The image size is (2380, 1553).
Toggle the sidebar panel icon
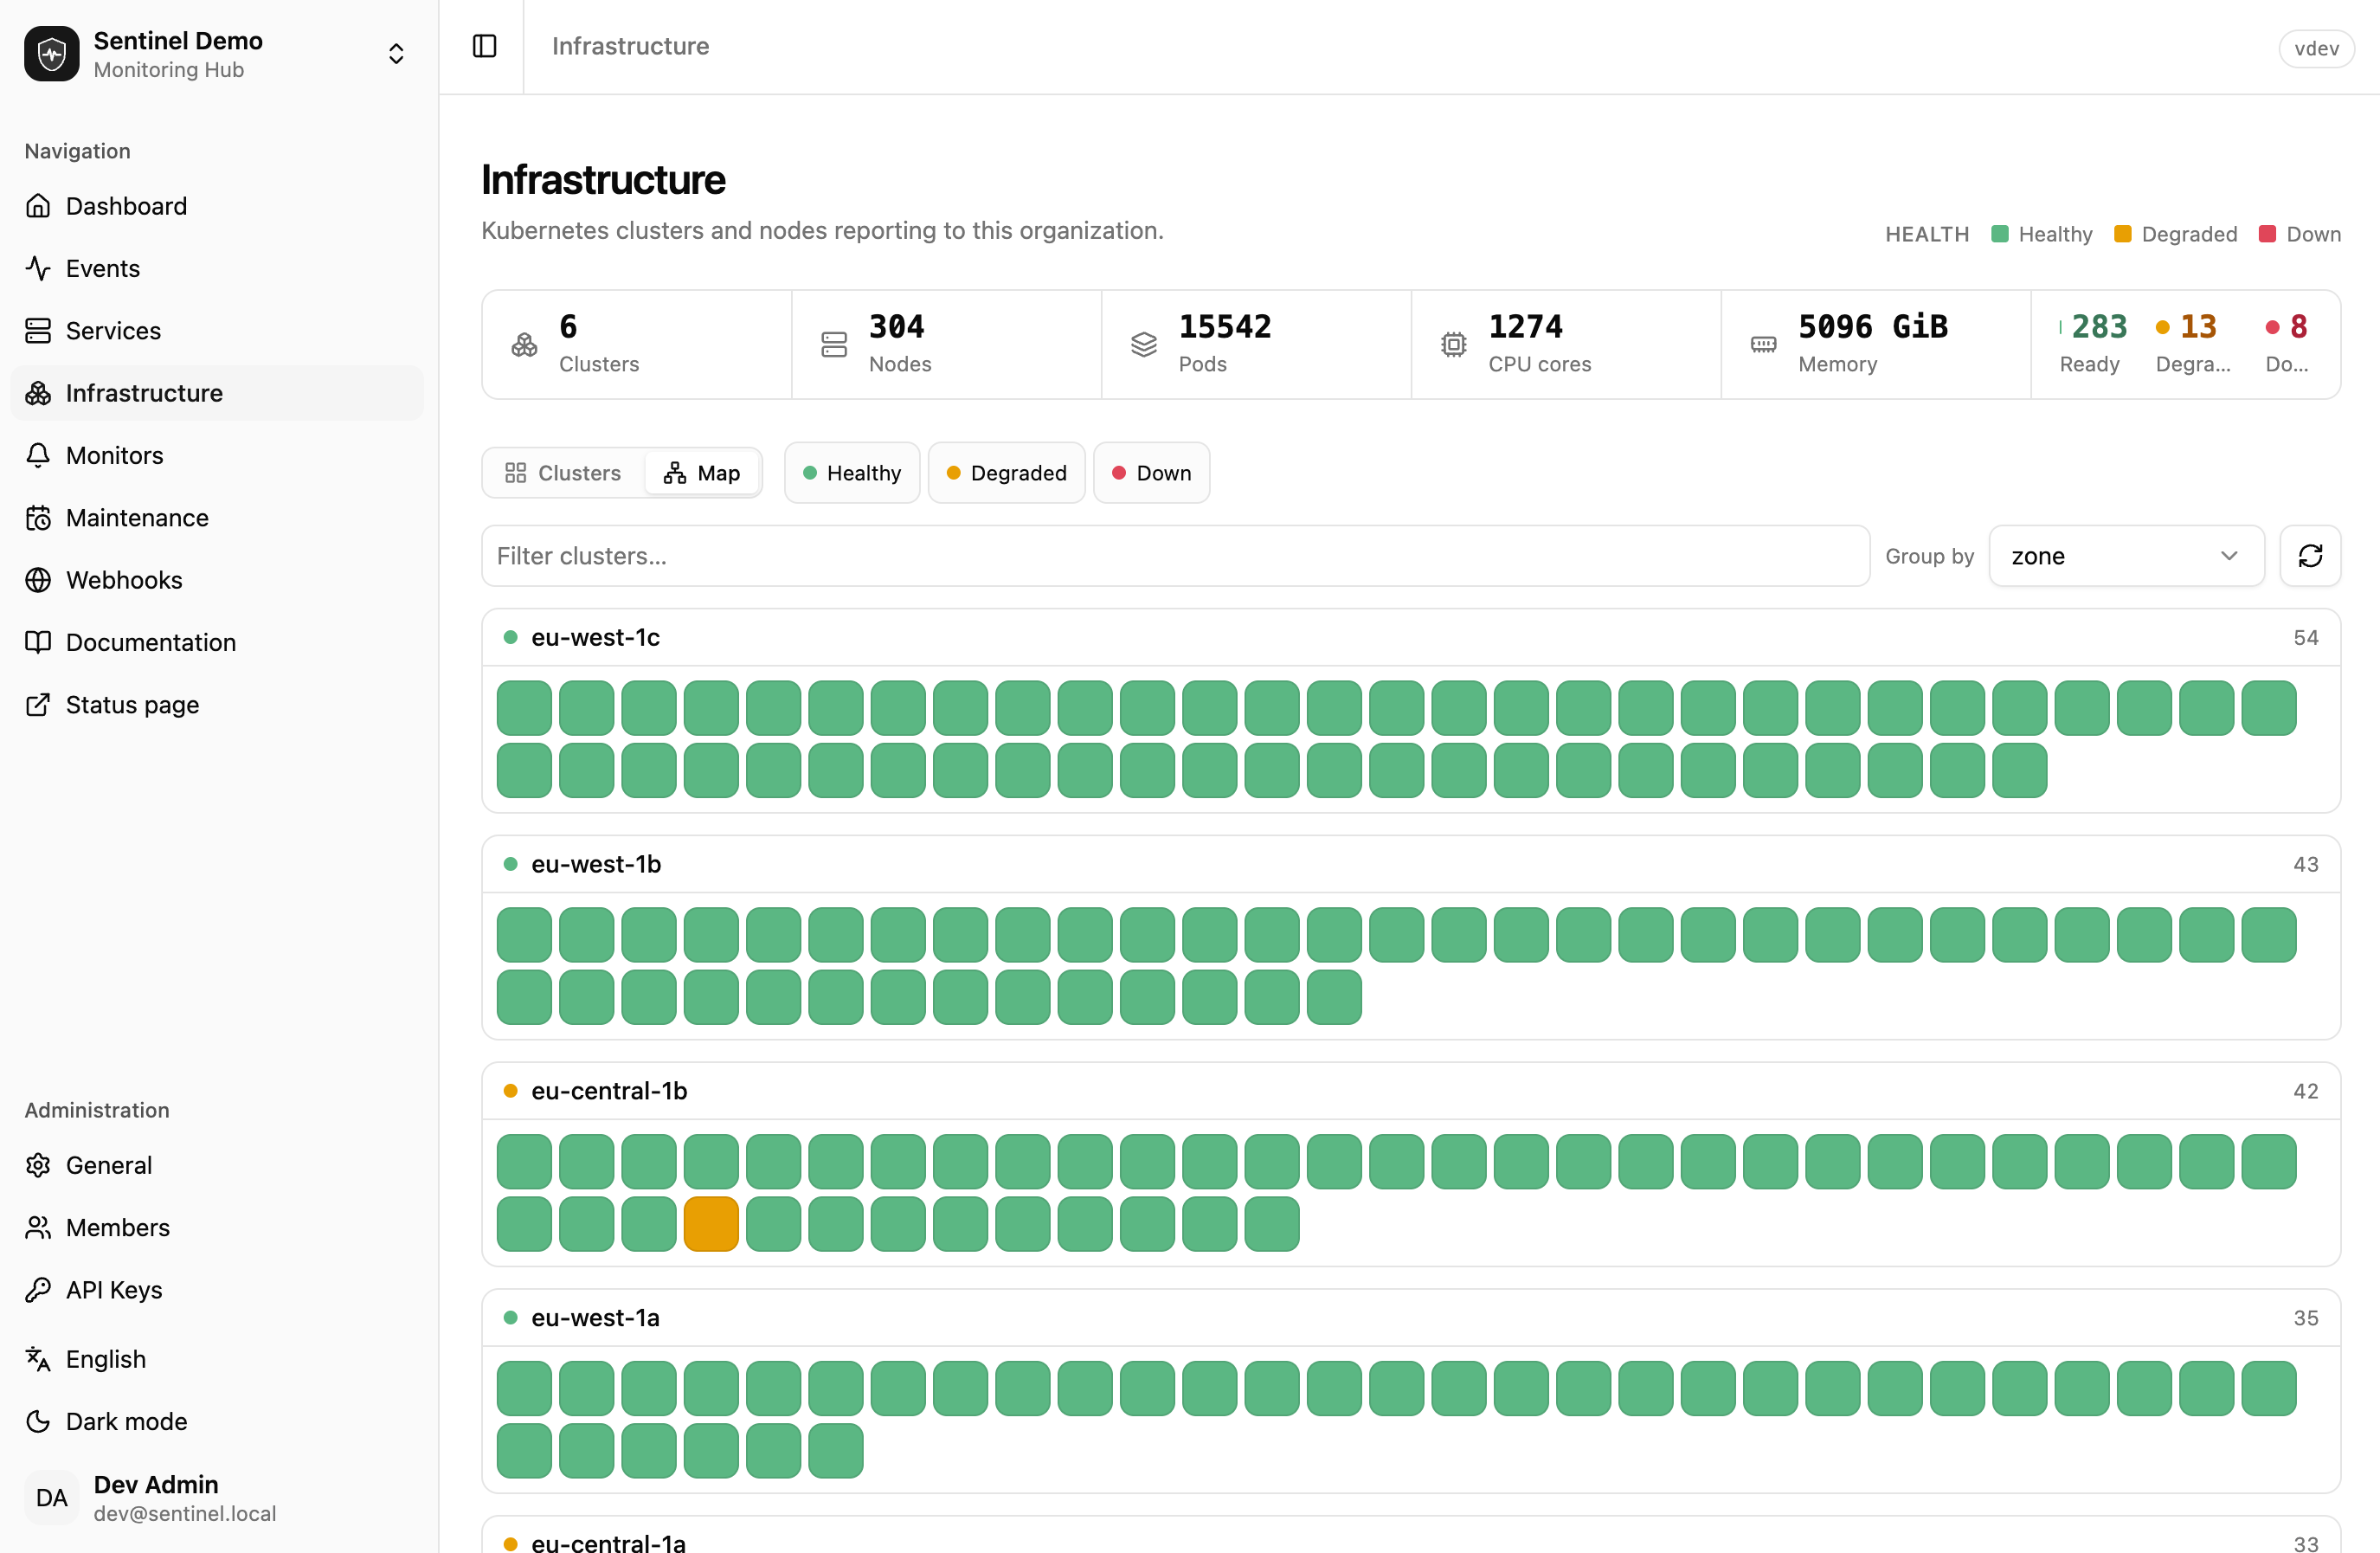click(484, 46)
